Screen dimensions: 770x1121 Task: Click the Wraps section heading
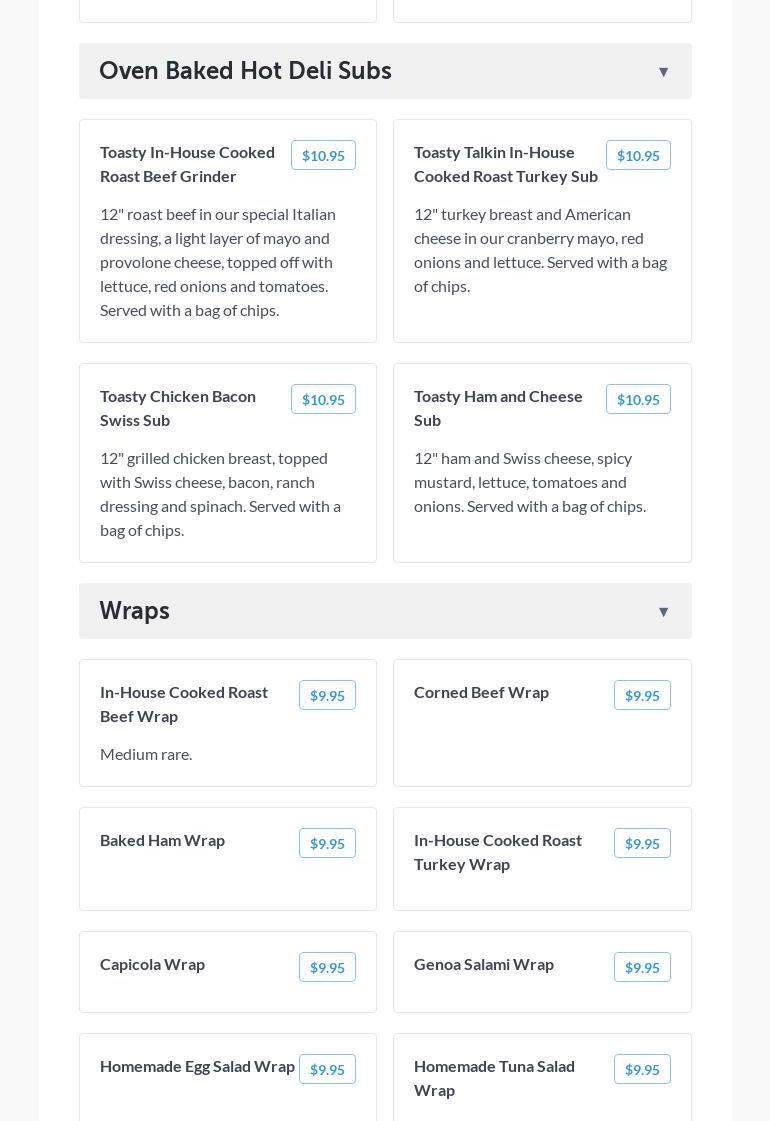pyautogui.click(x=135, y=611)
